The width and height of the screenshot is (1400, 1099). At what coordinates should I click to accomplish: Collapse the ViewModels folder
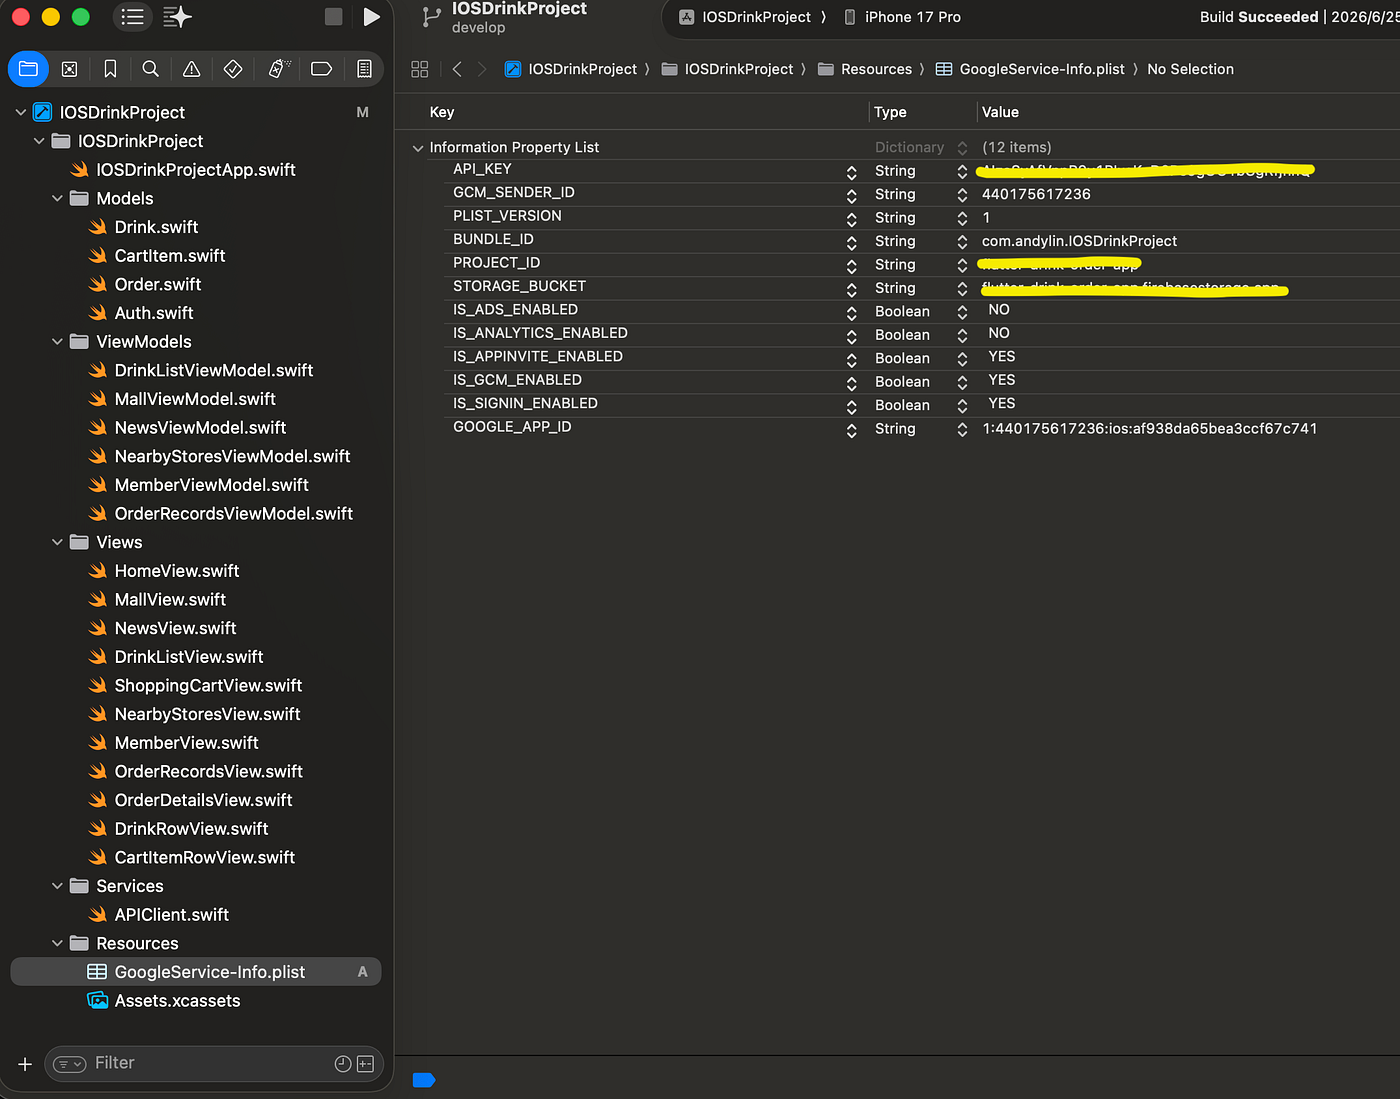tap(57, 341)
